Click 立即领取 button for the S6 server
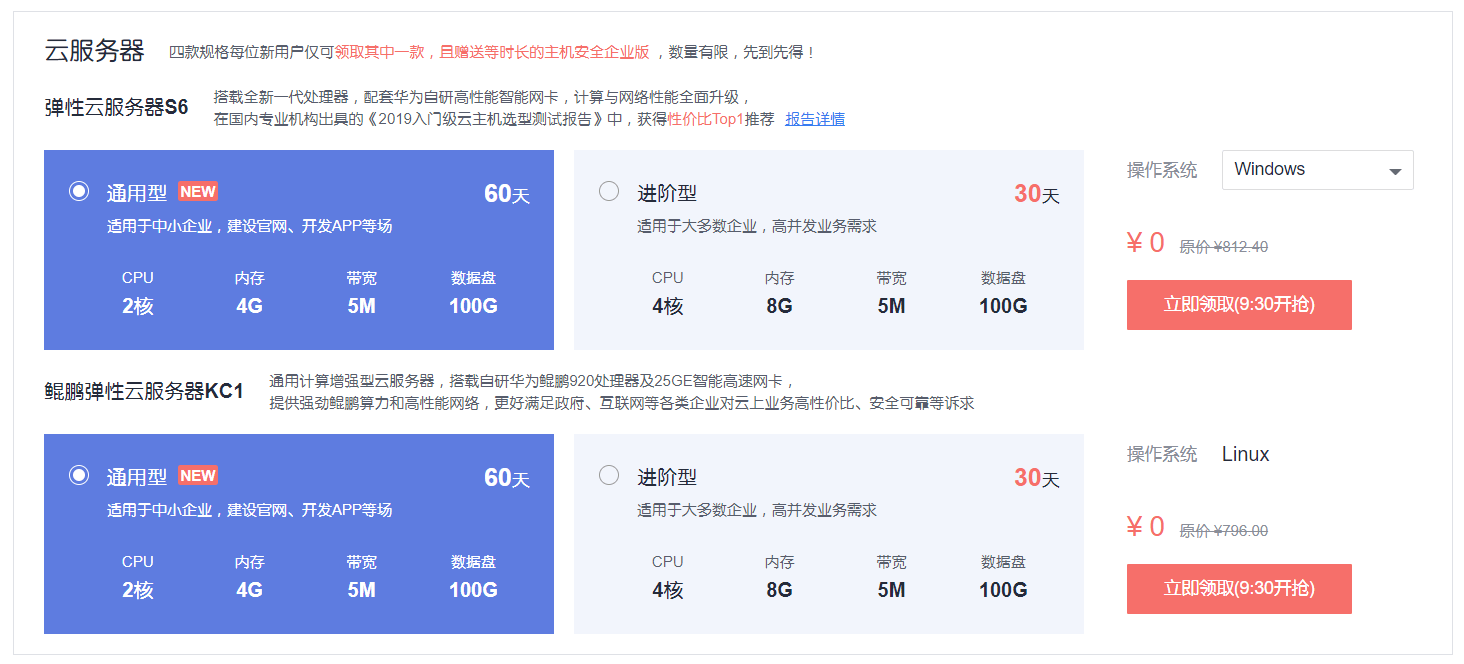Screen dimensions: 1464x664 (x=1239, y=305)
